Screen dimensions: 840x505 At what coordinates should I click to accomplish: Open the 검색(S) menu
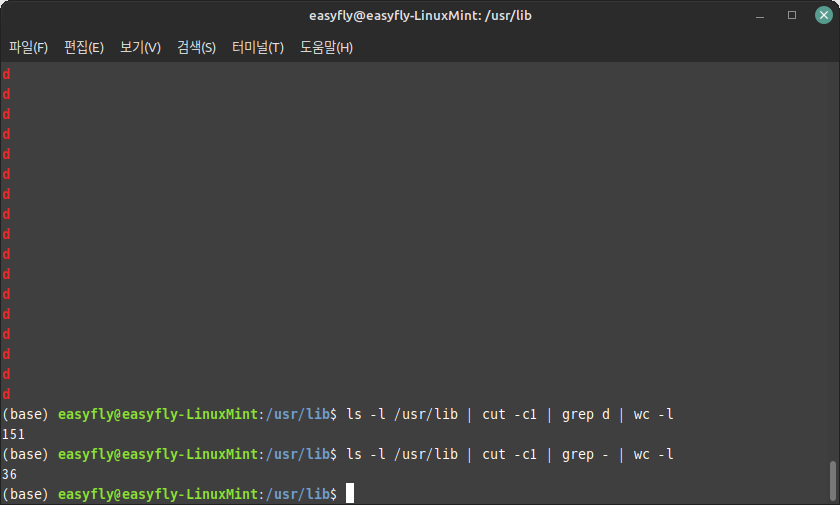[197, 48]
